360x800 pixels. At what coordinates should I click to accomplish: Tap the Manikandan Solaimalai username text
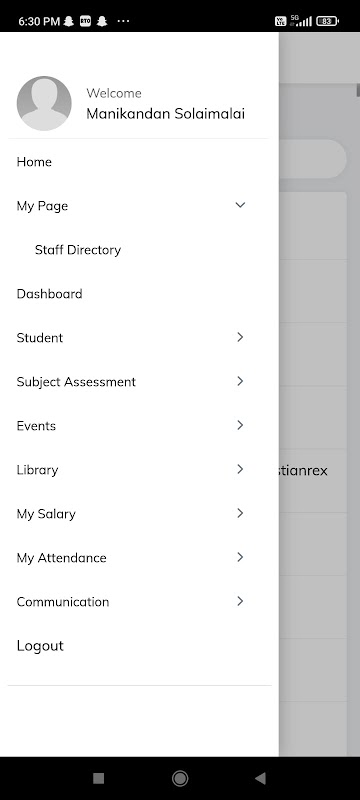click(x=165, y=114)
